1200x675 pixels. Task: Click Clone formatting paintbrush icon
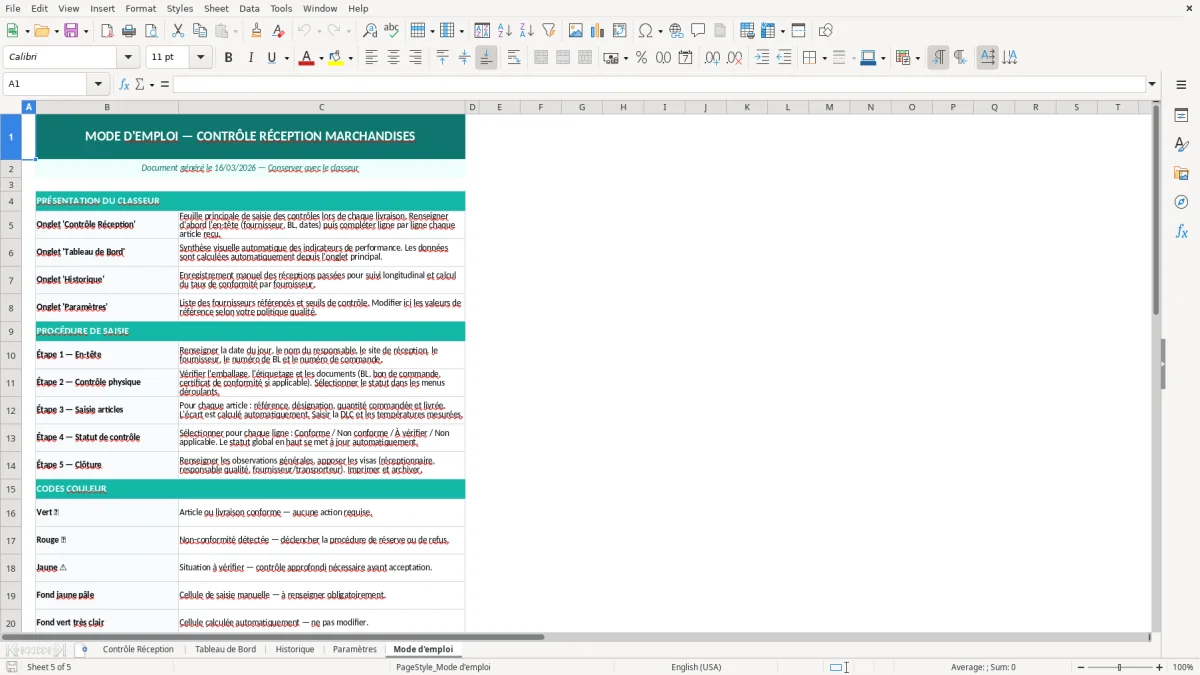pyautogui.click(x=256, y=31)
